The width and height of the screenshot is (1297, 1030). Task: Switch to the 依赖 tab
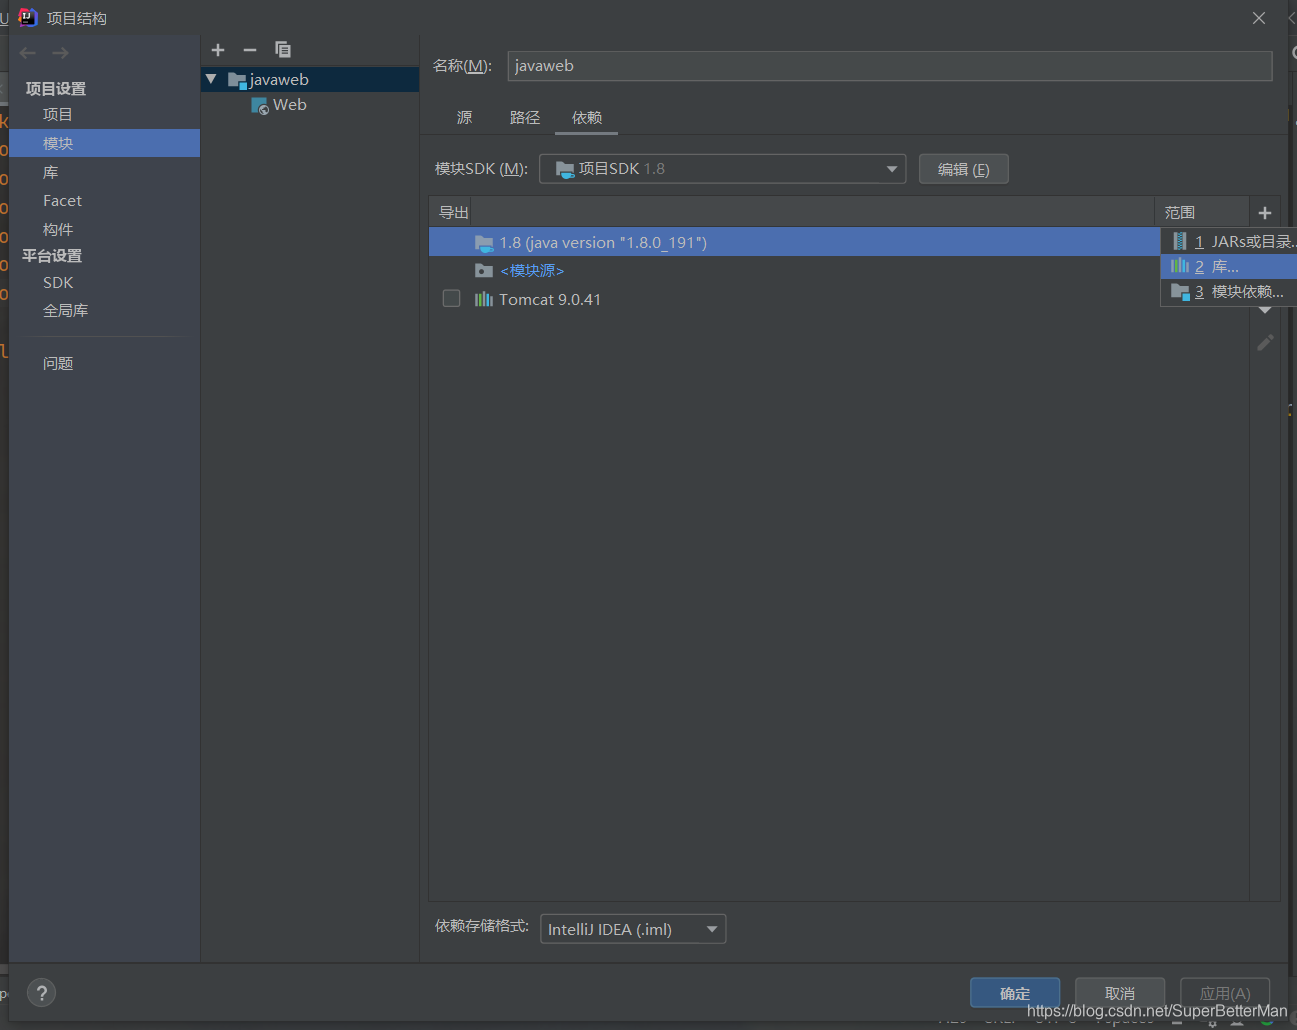[x=587, y=118]
